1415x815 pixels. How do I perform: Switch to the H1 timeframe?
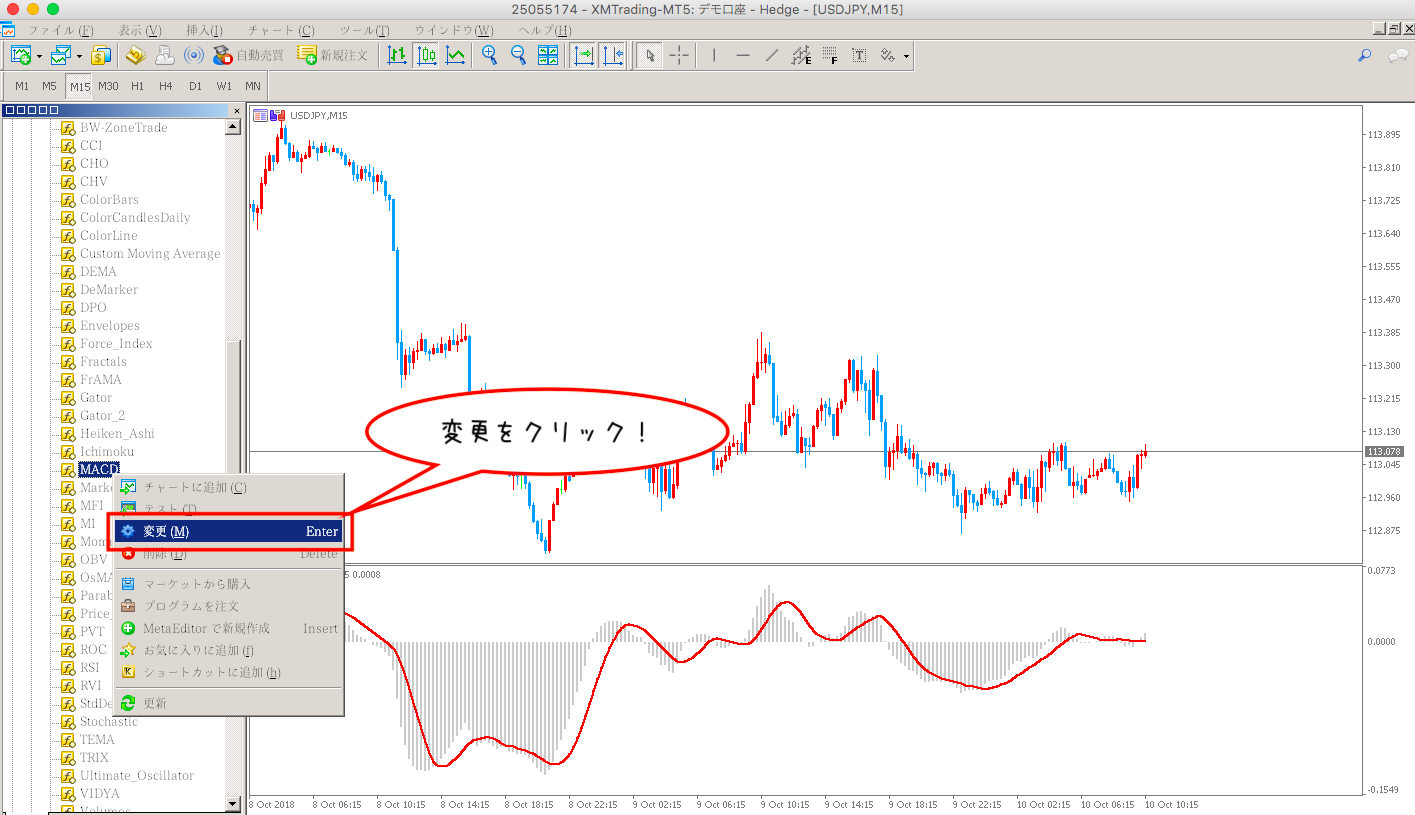point(137,86)
